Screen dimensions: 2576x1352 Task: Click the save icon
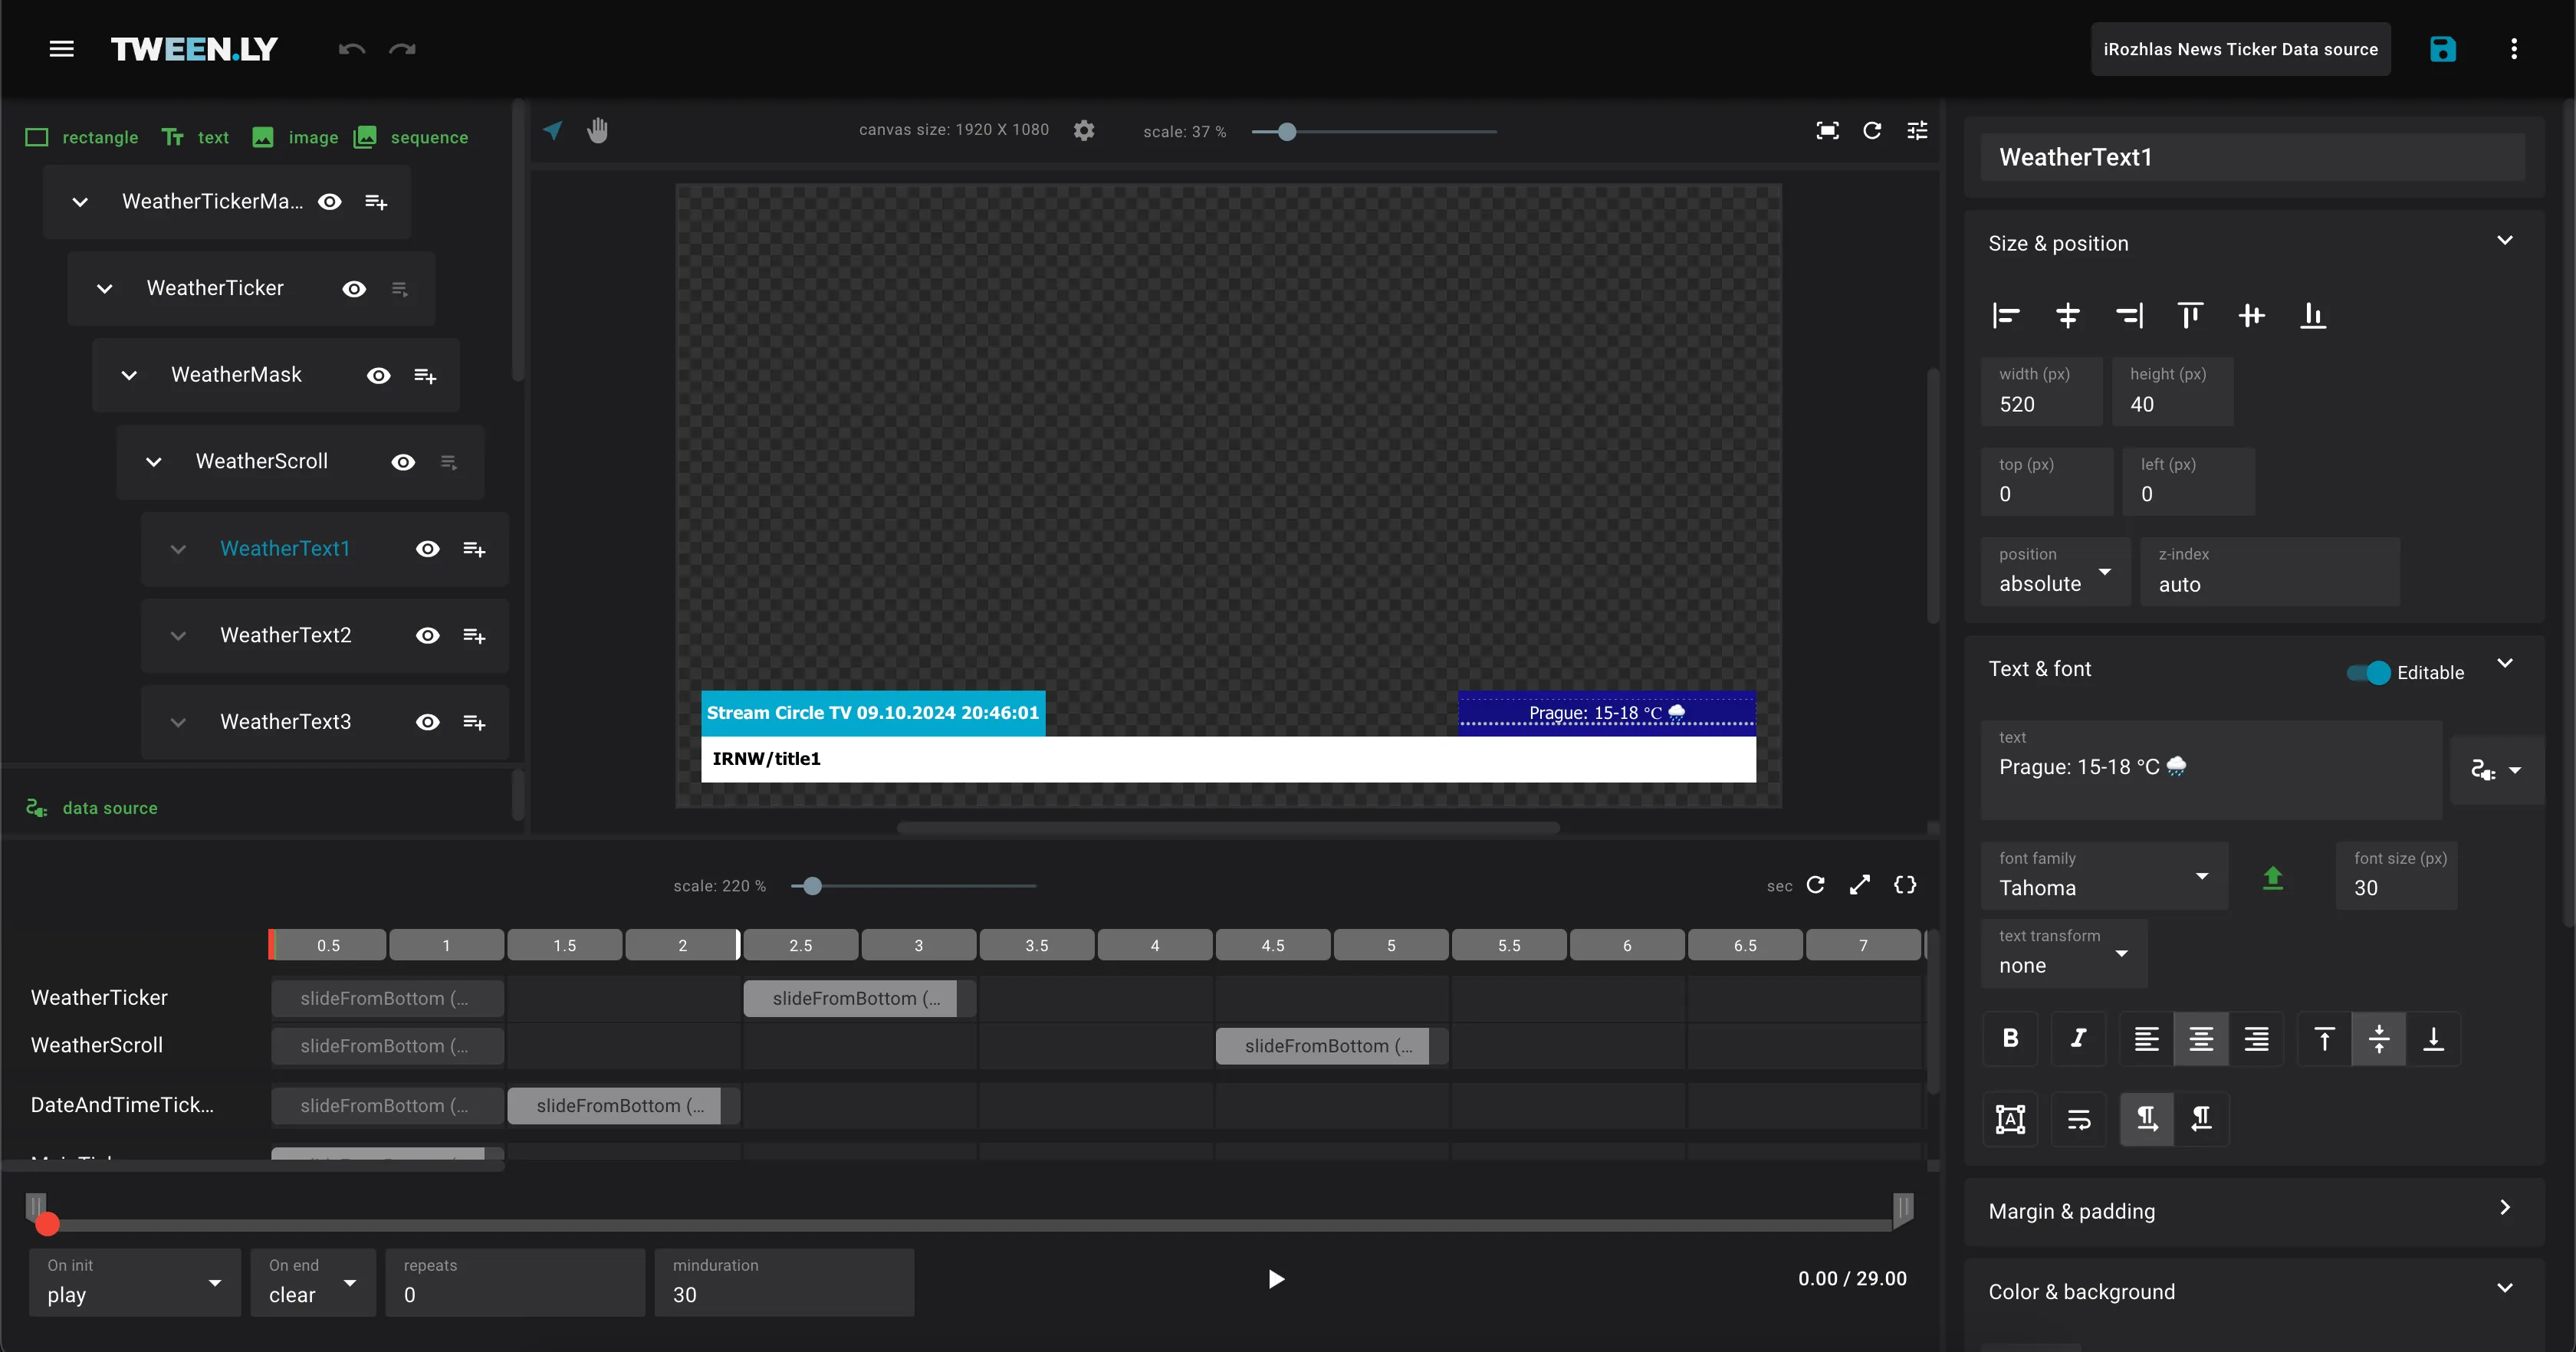2443,48
